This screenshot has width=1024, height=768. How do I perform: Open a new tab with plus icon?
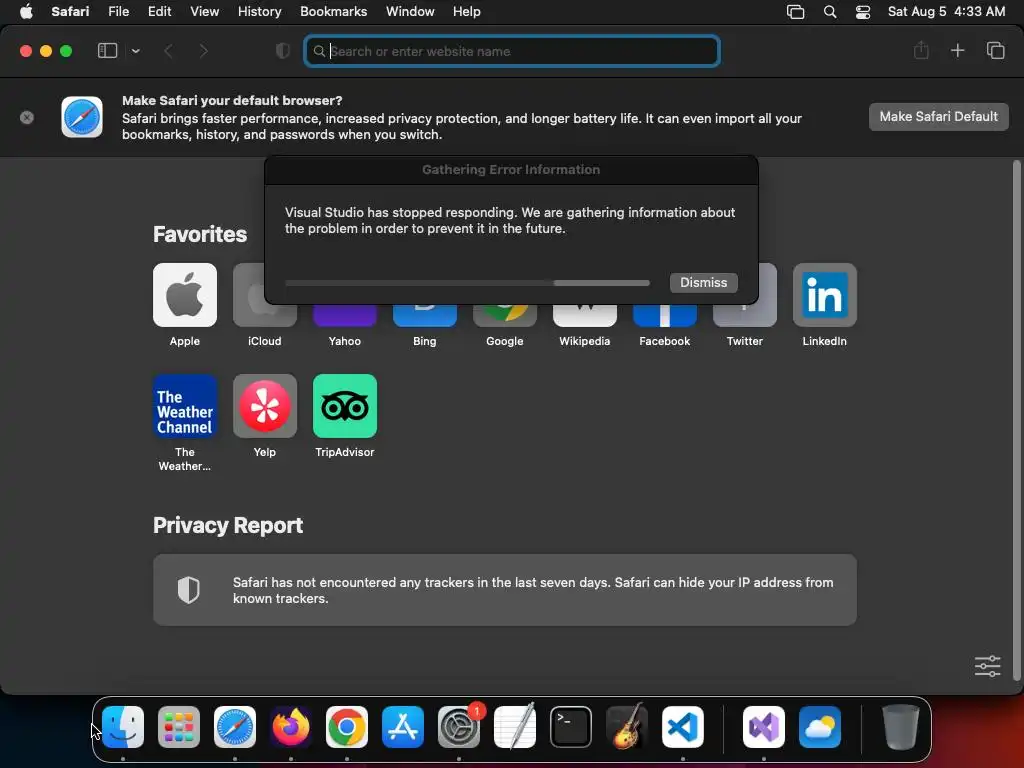(957, 50)
